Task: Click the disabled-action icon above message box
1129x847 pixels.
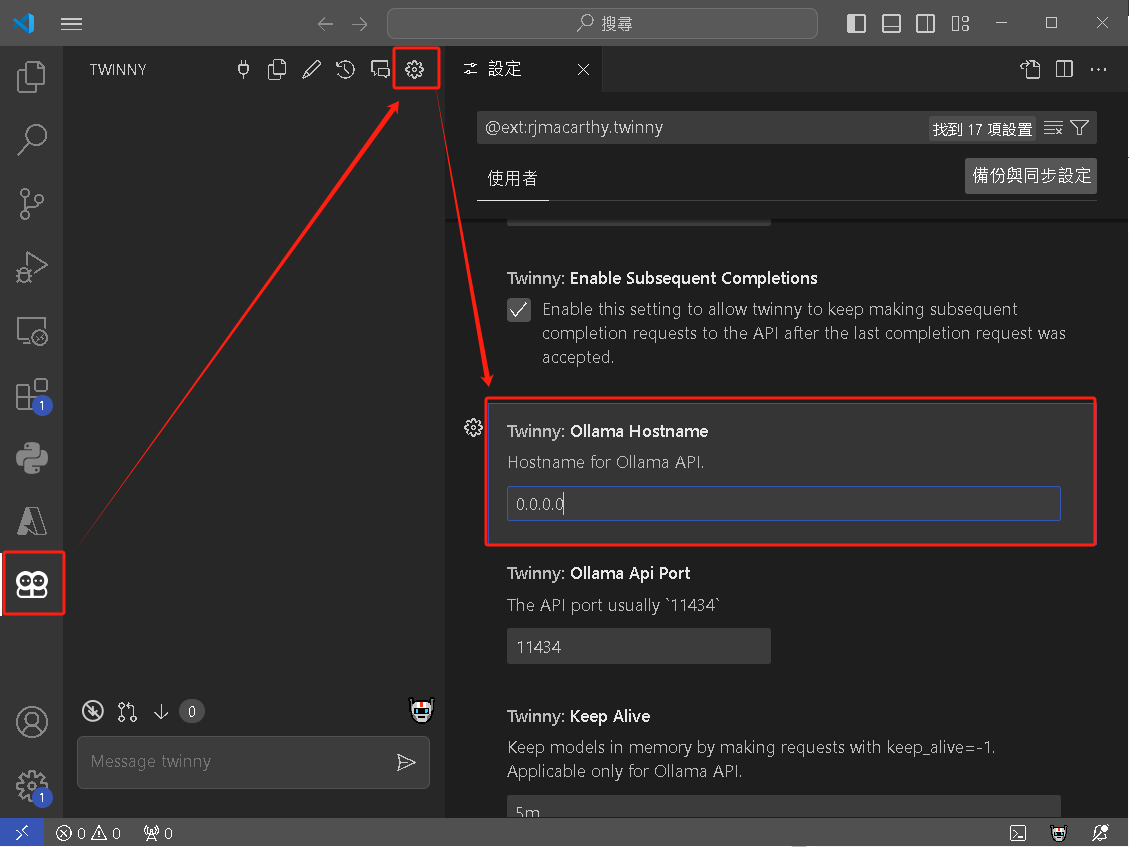Action: 93,712
